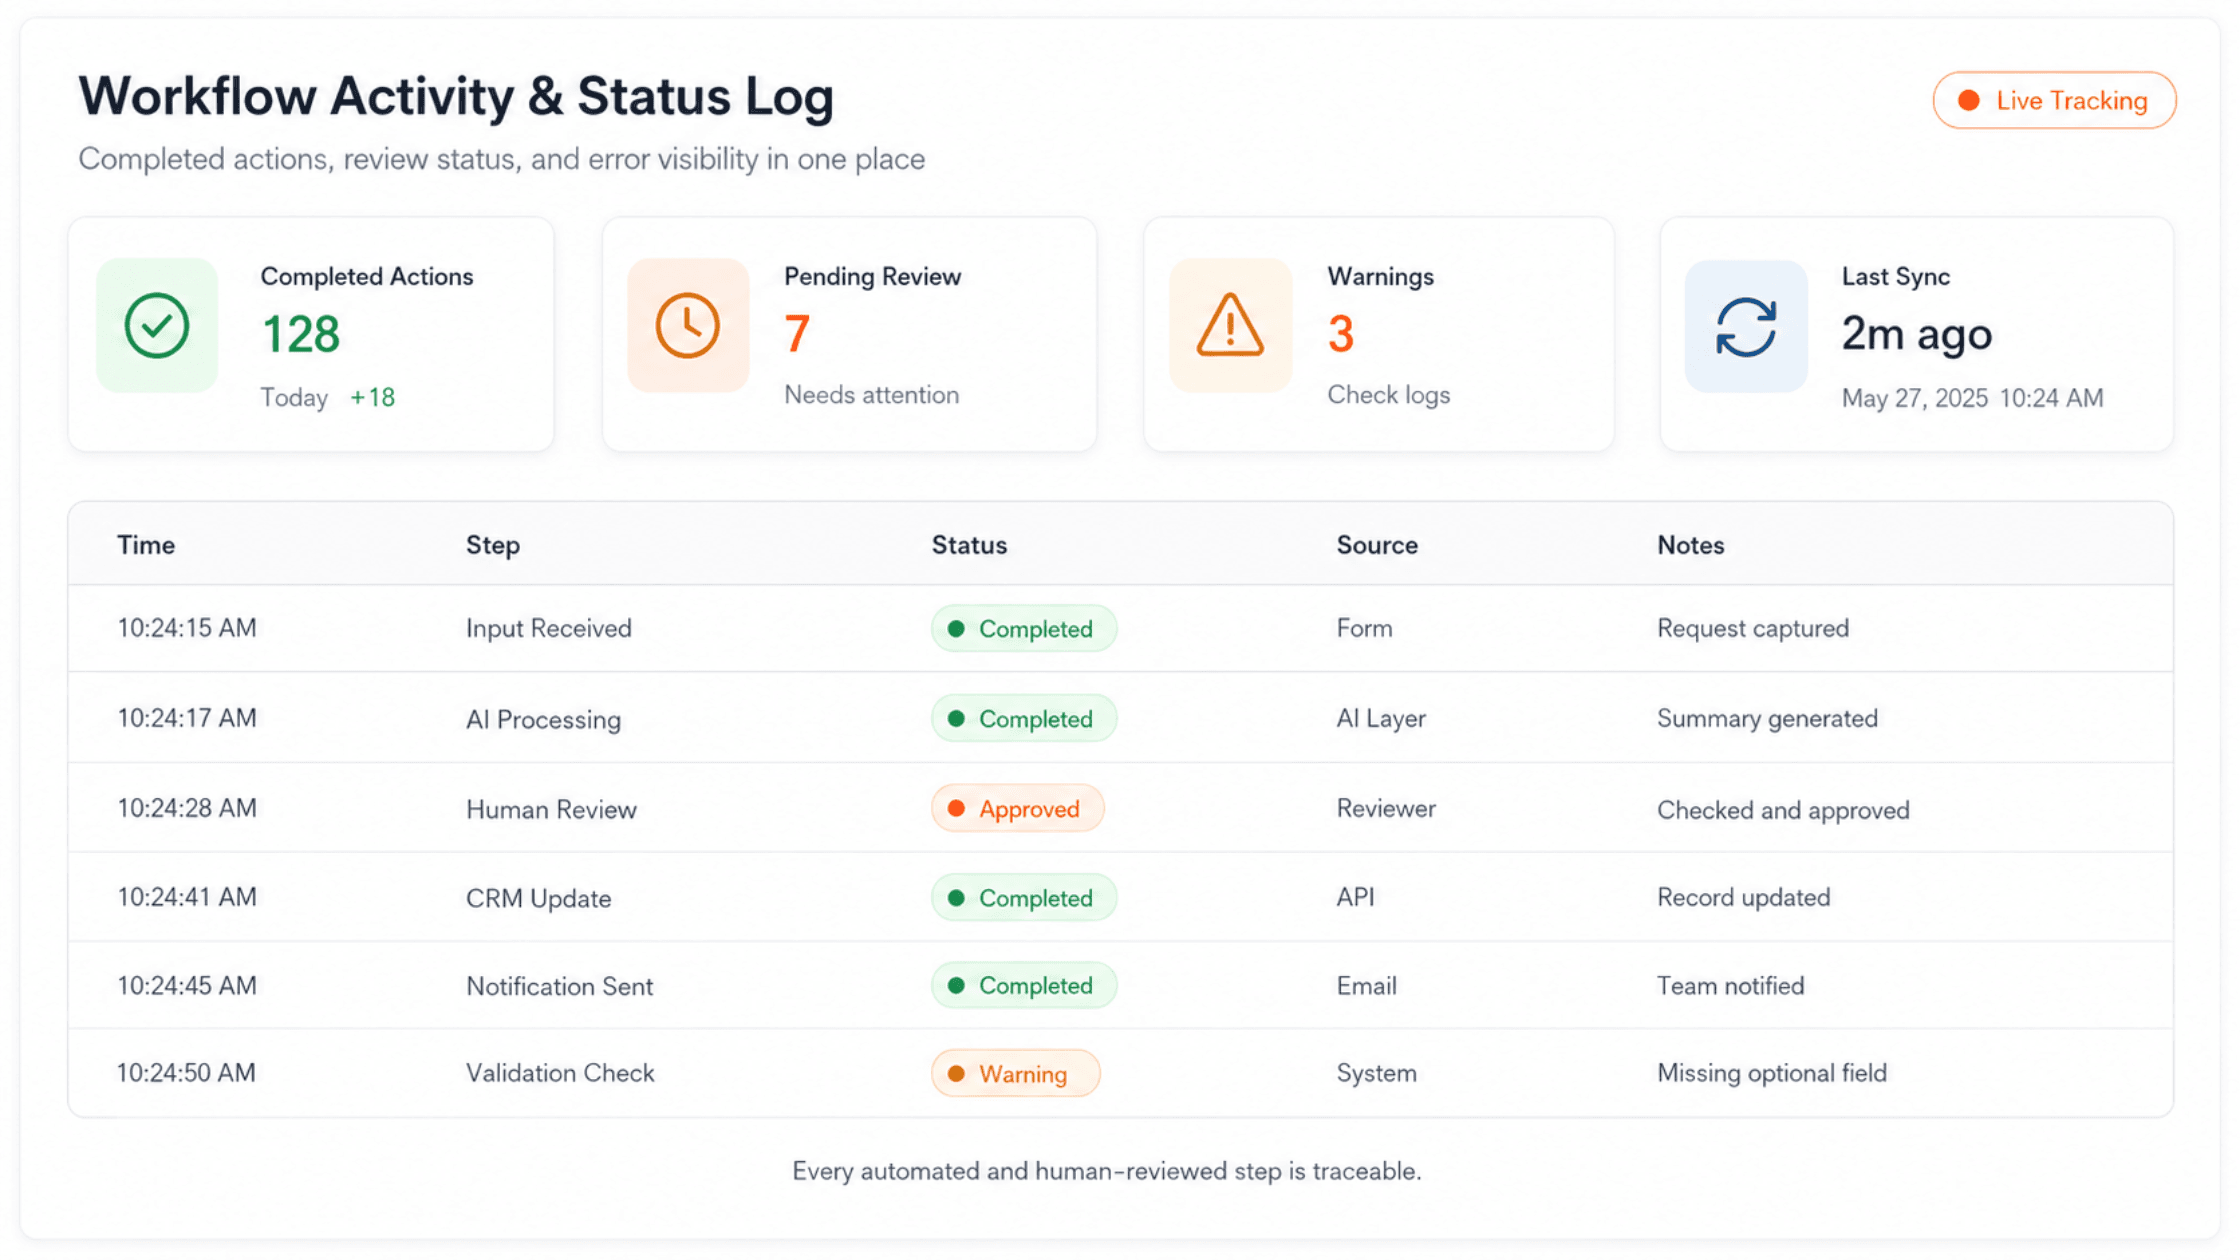Click the green checkmark Completed Actions icon
The image size is (2240, 1260).
157,326
